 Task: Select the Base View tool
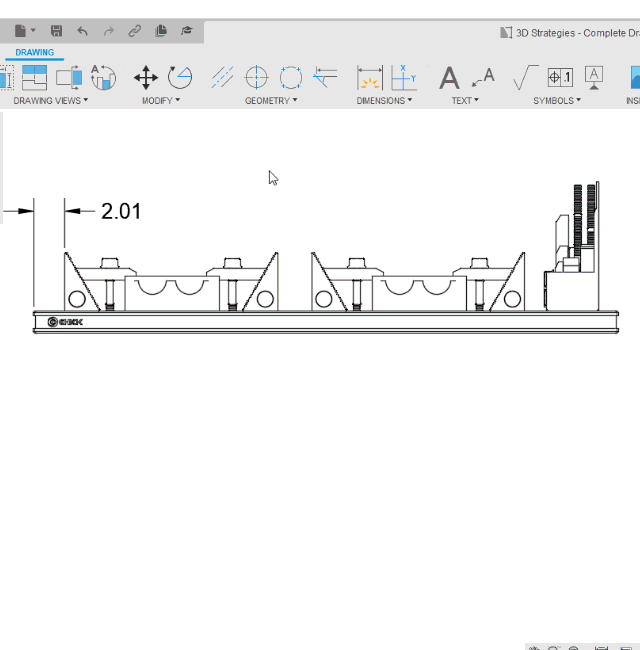tap(34, 78)
